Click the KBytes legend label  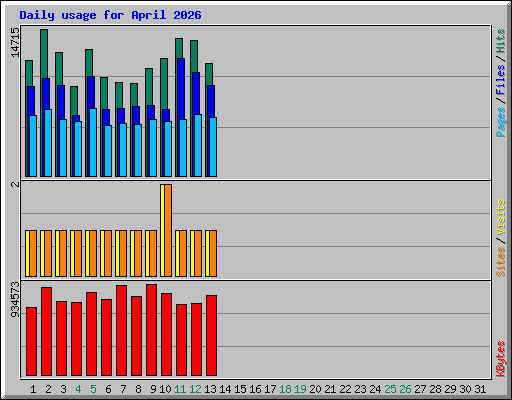click(x=500, y=359)
